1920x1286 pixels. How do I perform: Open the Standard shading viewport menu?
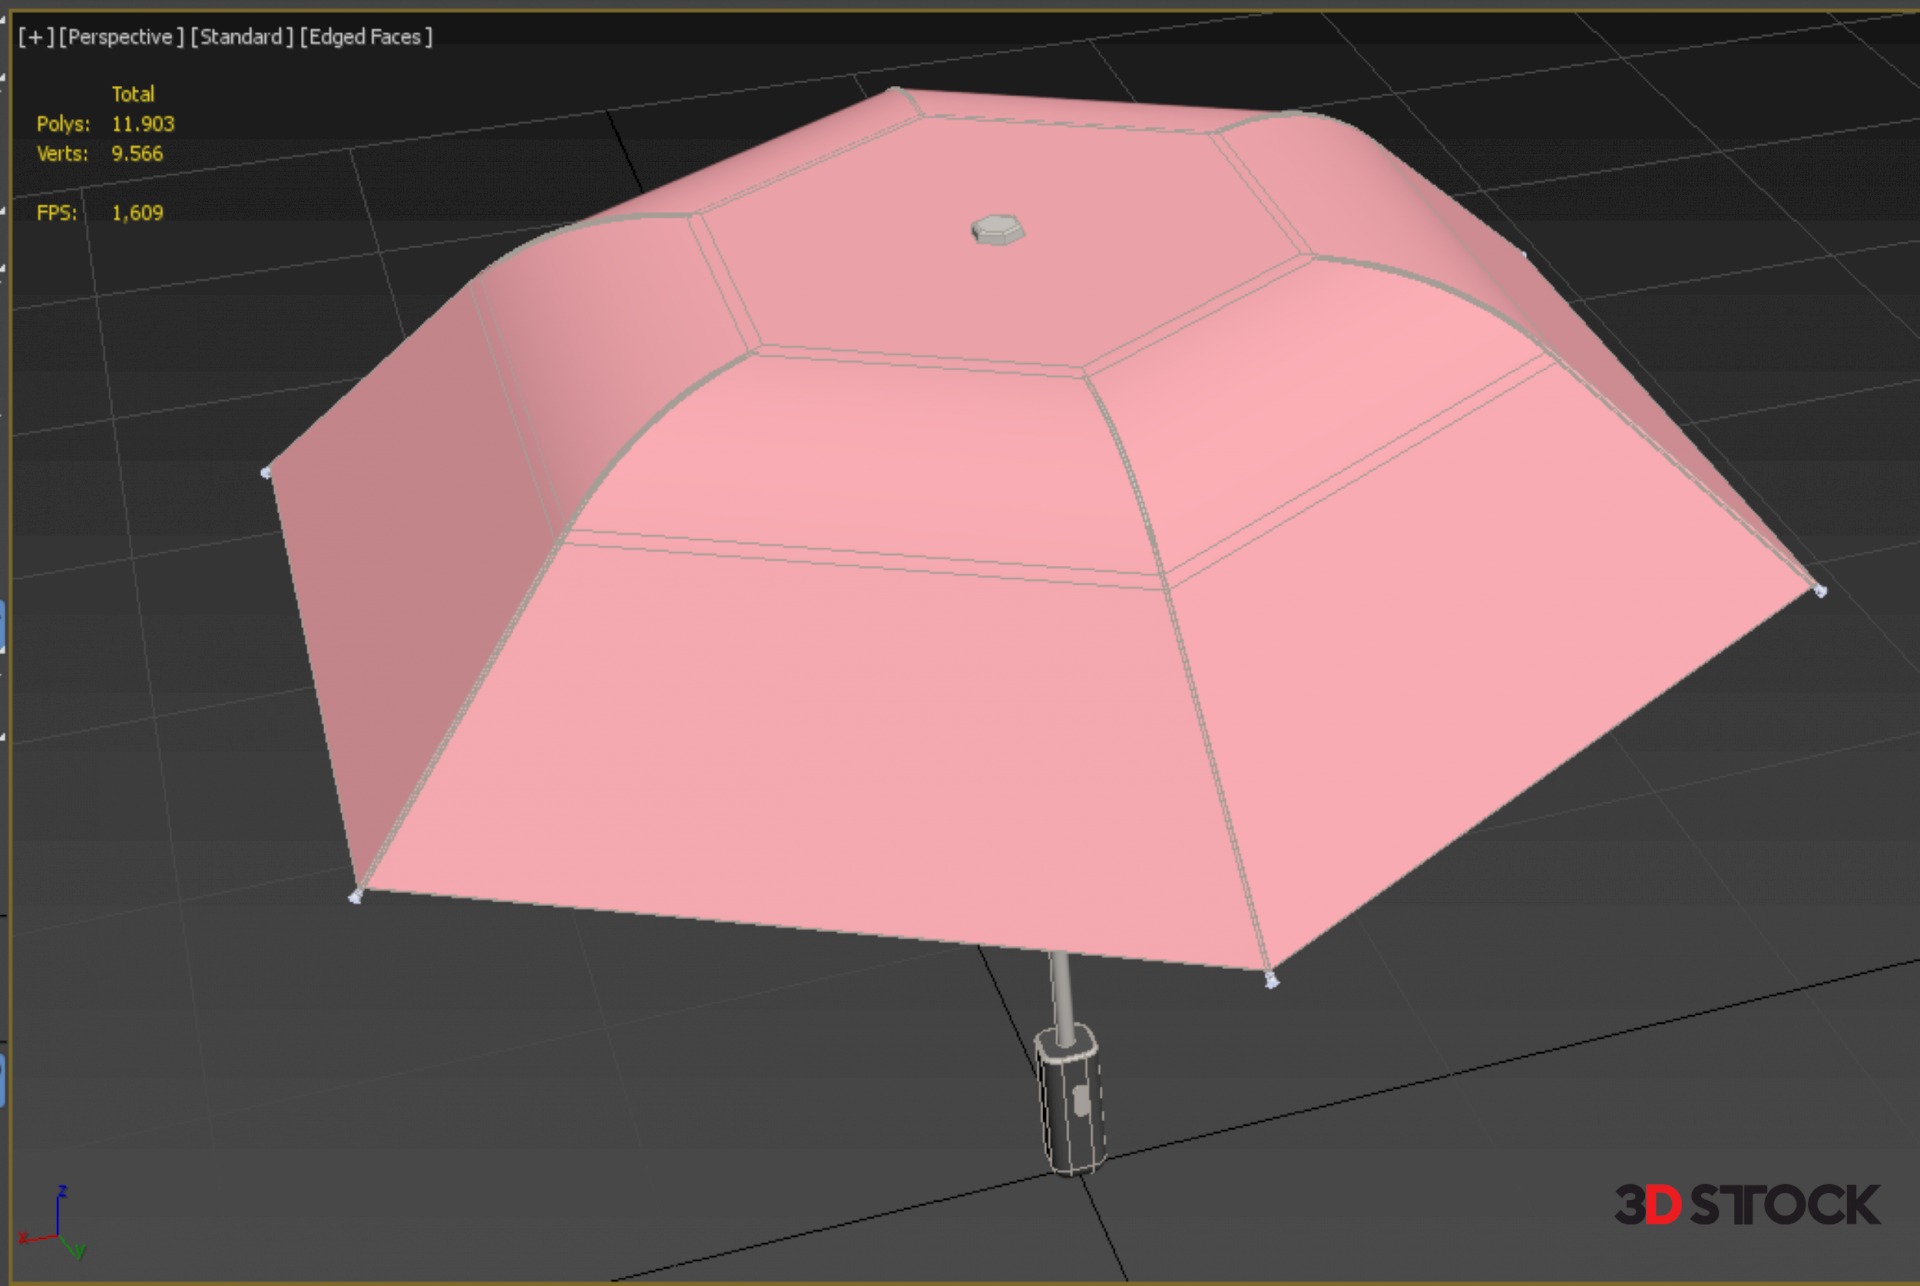click(x=242, y=37)
